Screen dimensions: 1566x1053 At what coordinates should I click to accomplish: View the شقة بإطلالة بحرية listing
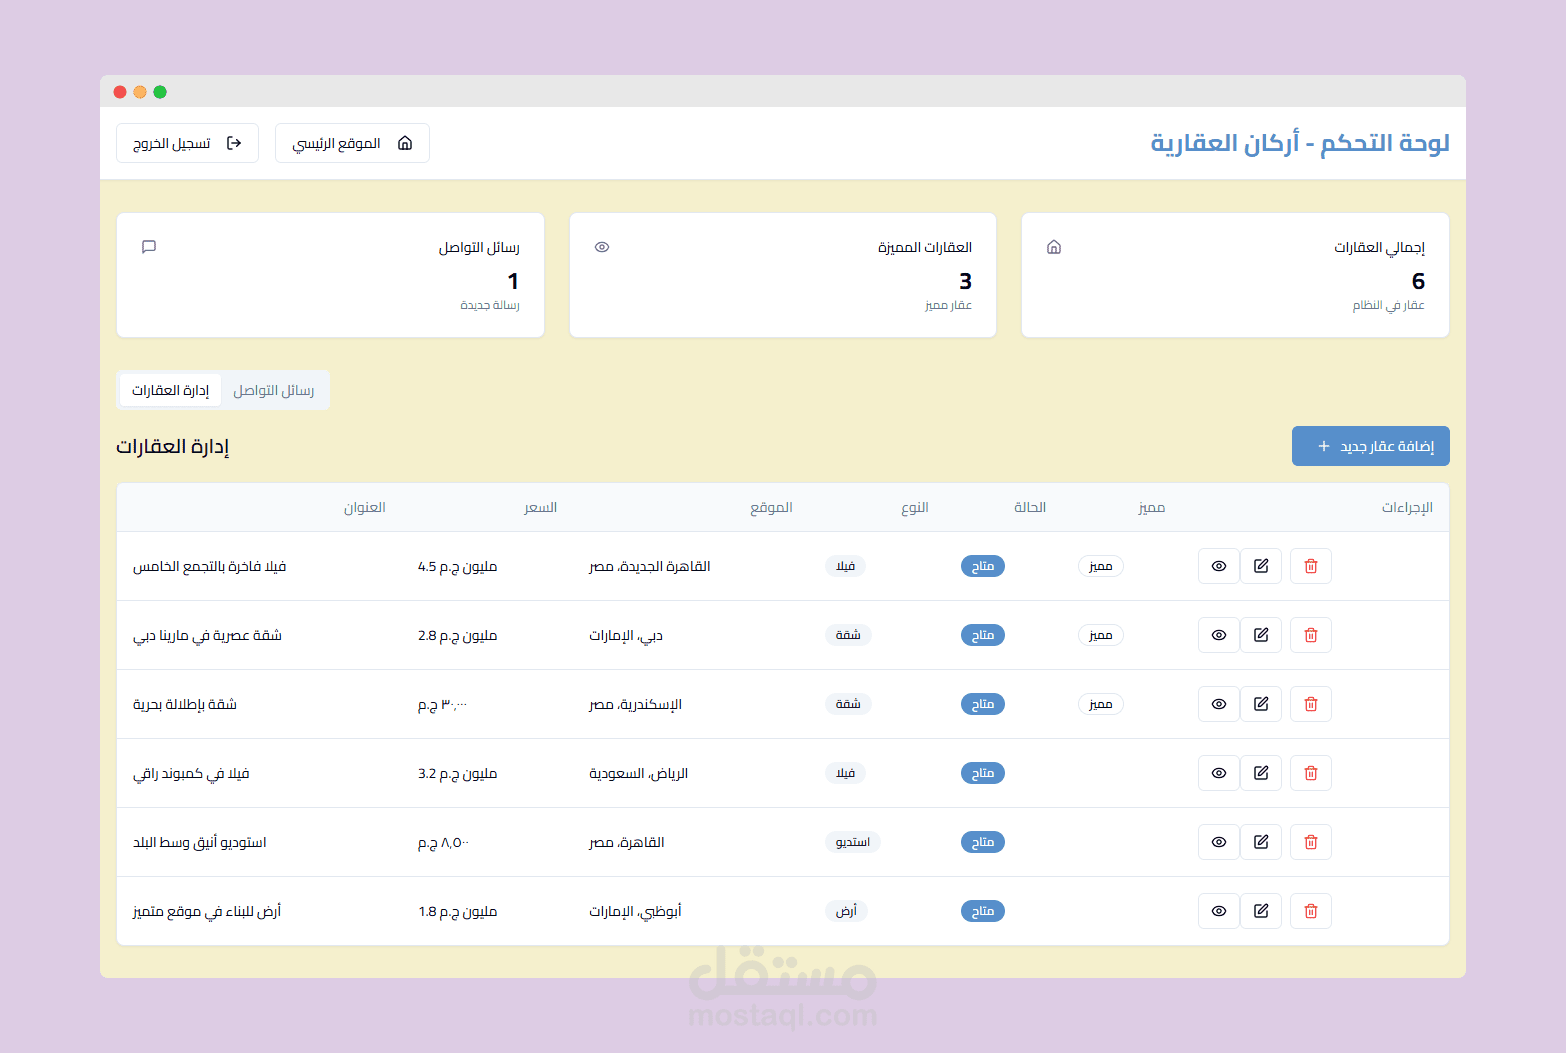[x=1219, y=704]
